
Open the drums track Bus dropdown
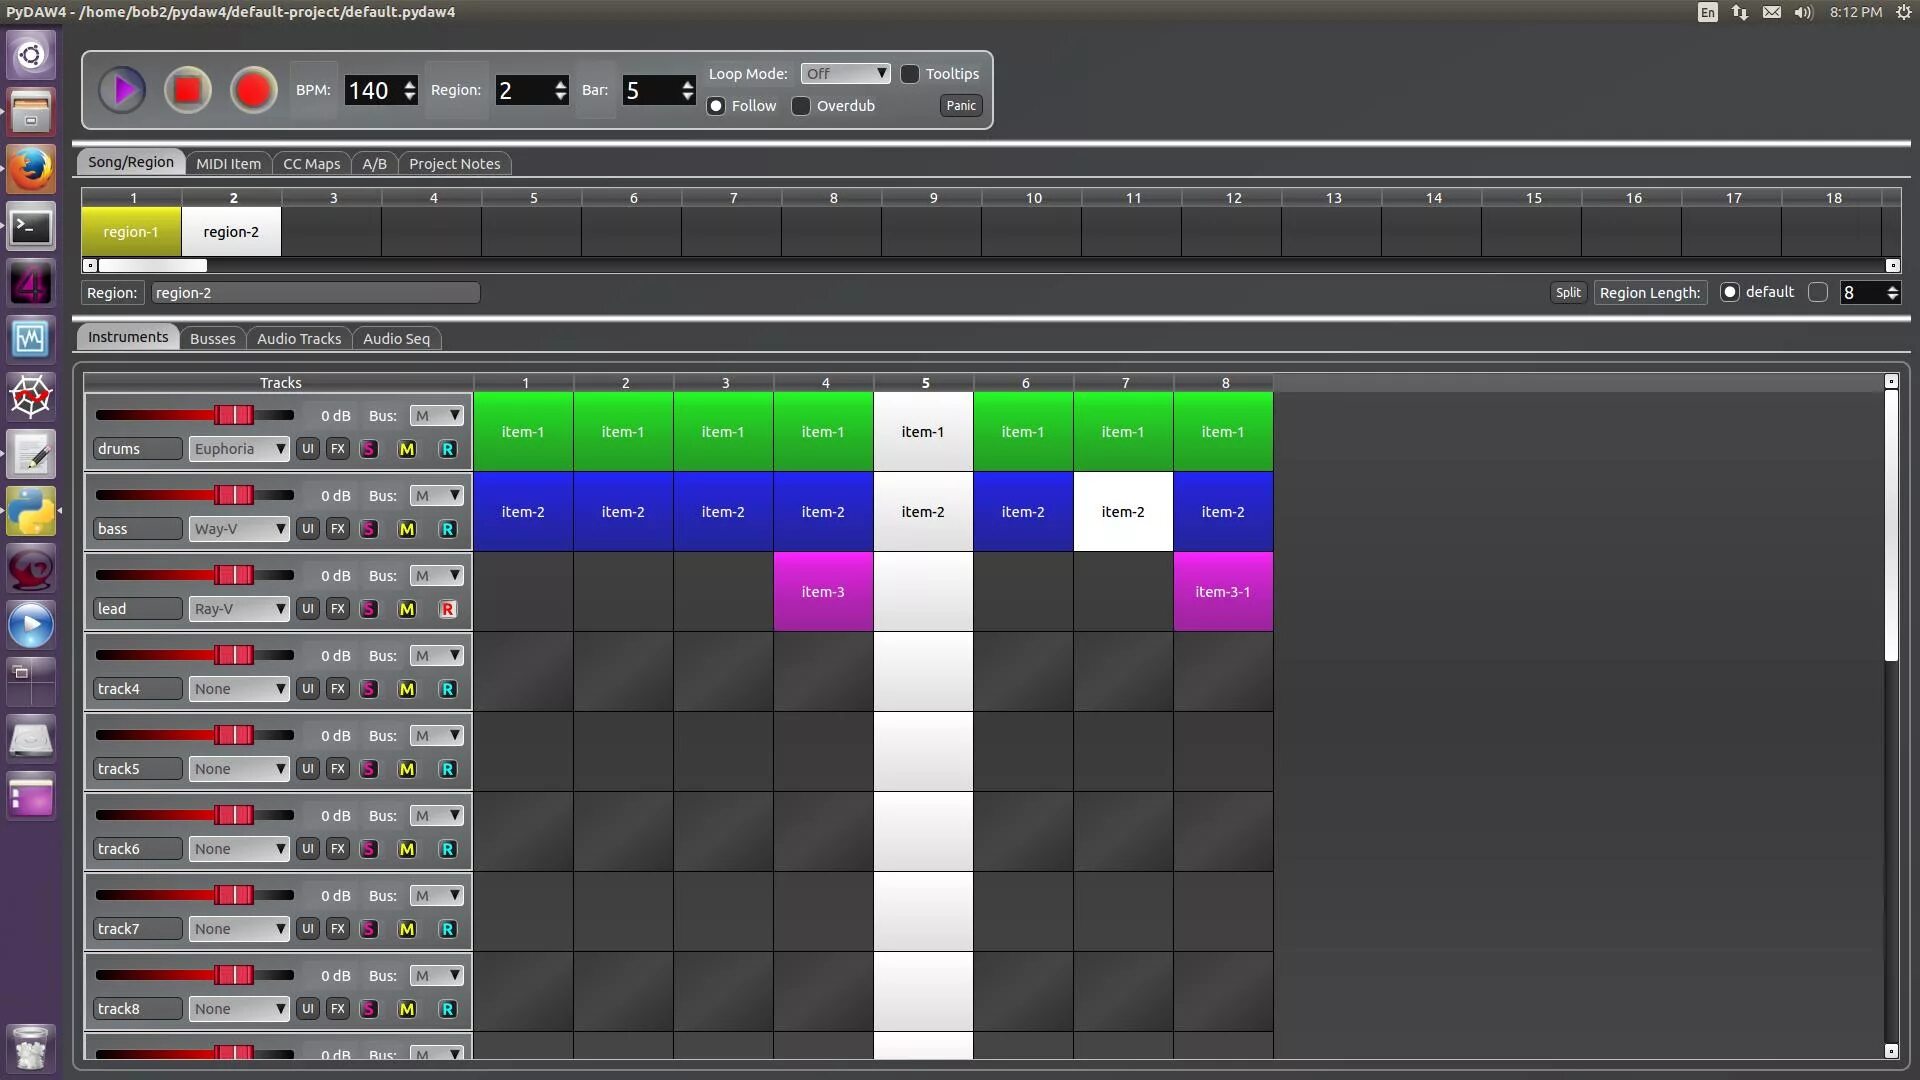(437, 416)
